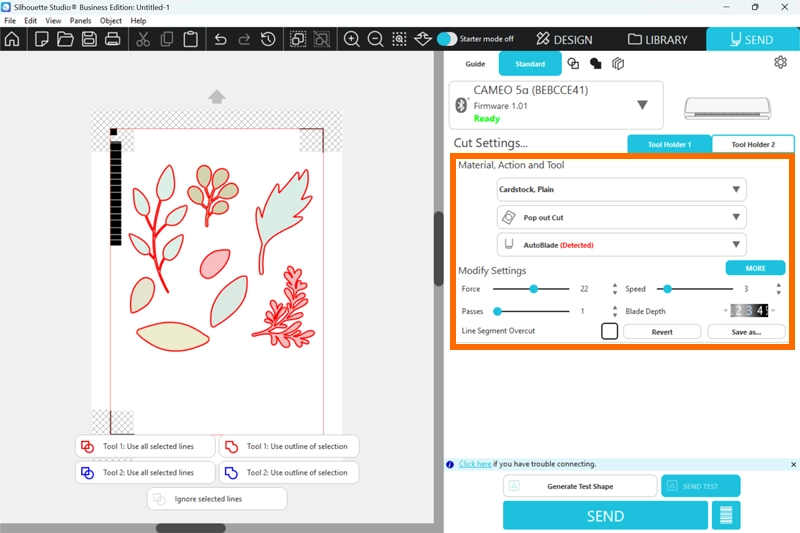800x533 pixels.
Task: Open the Panels menu
Action: 80,20
